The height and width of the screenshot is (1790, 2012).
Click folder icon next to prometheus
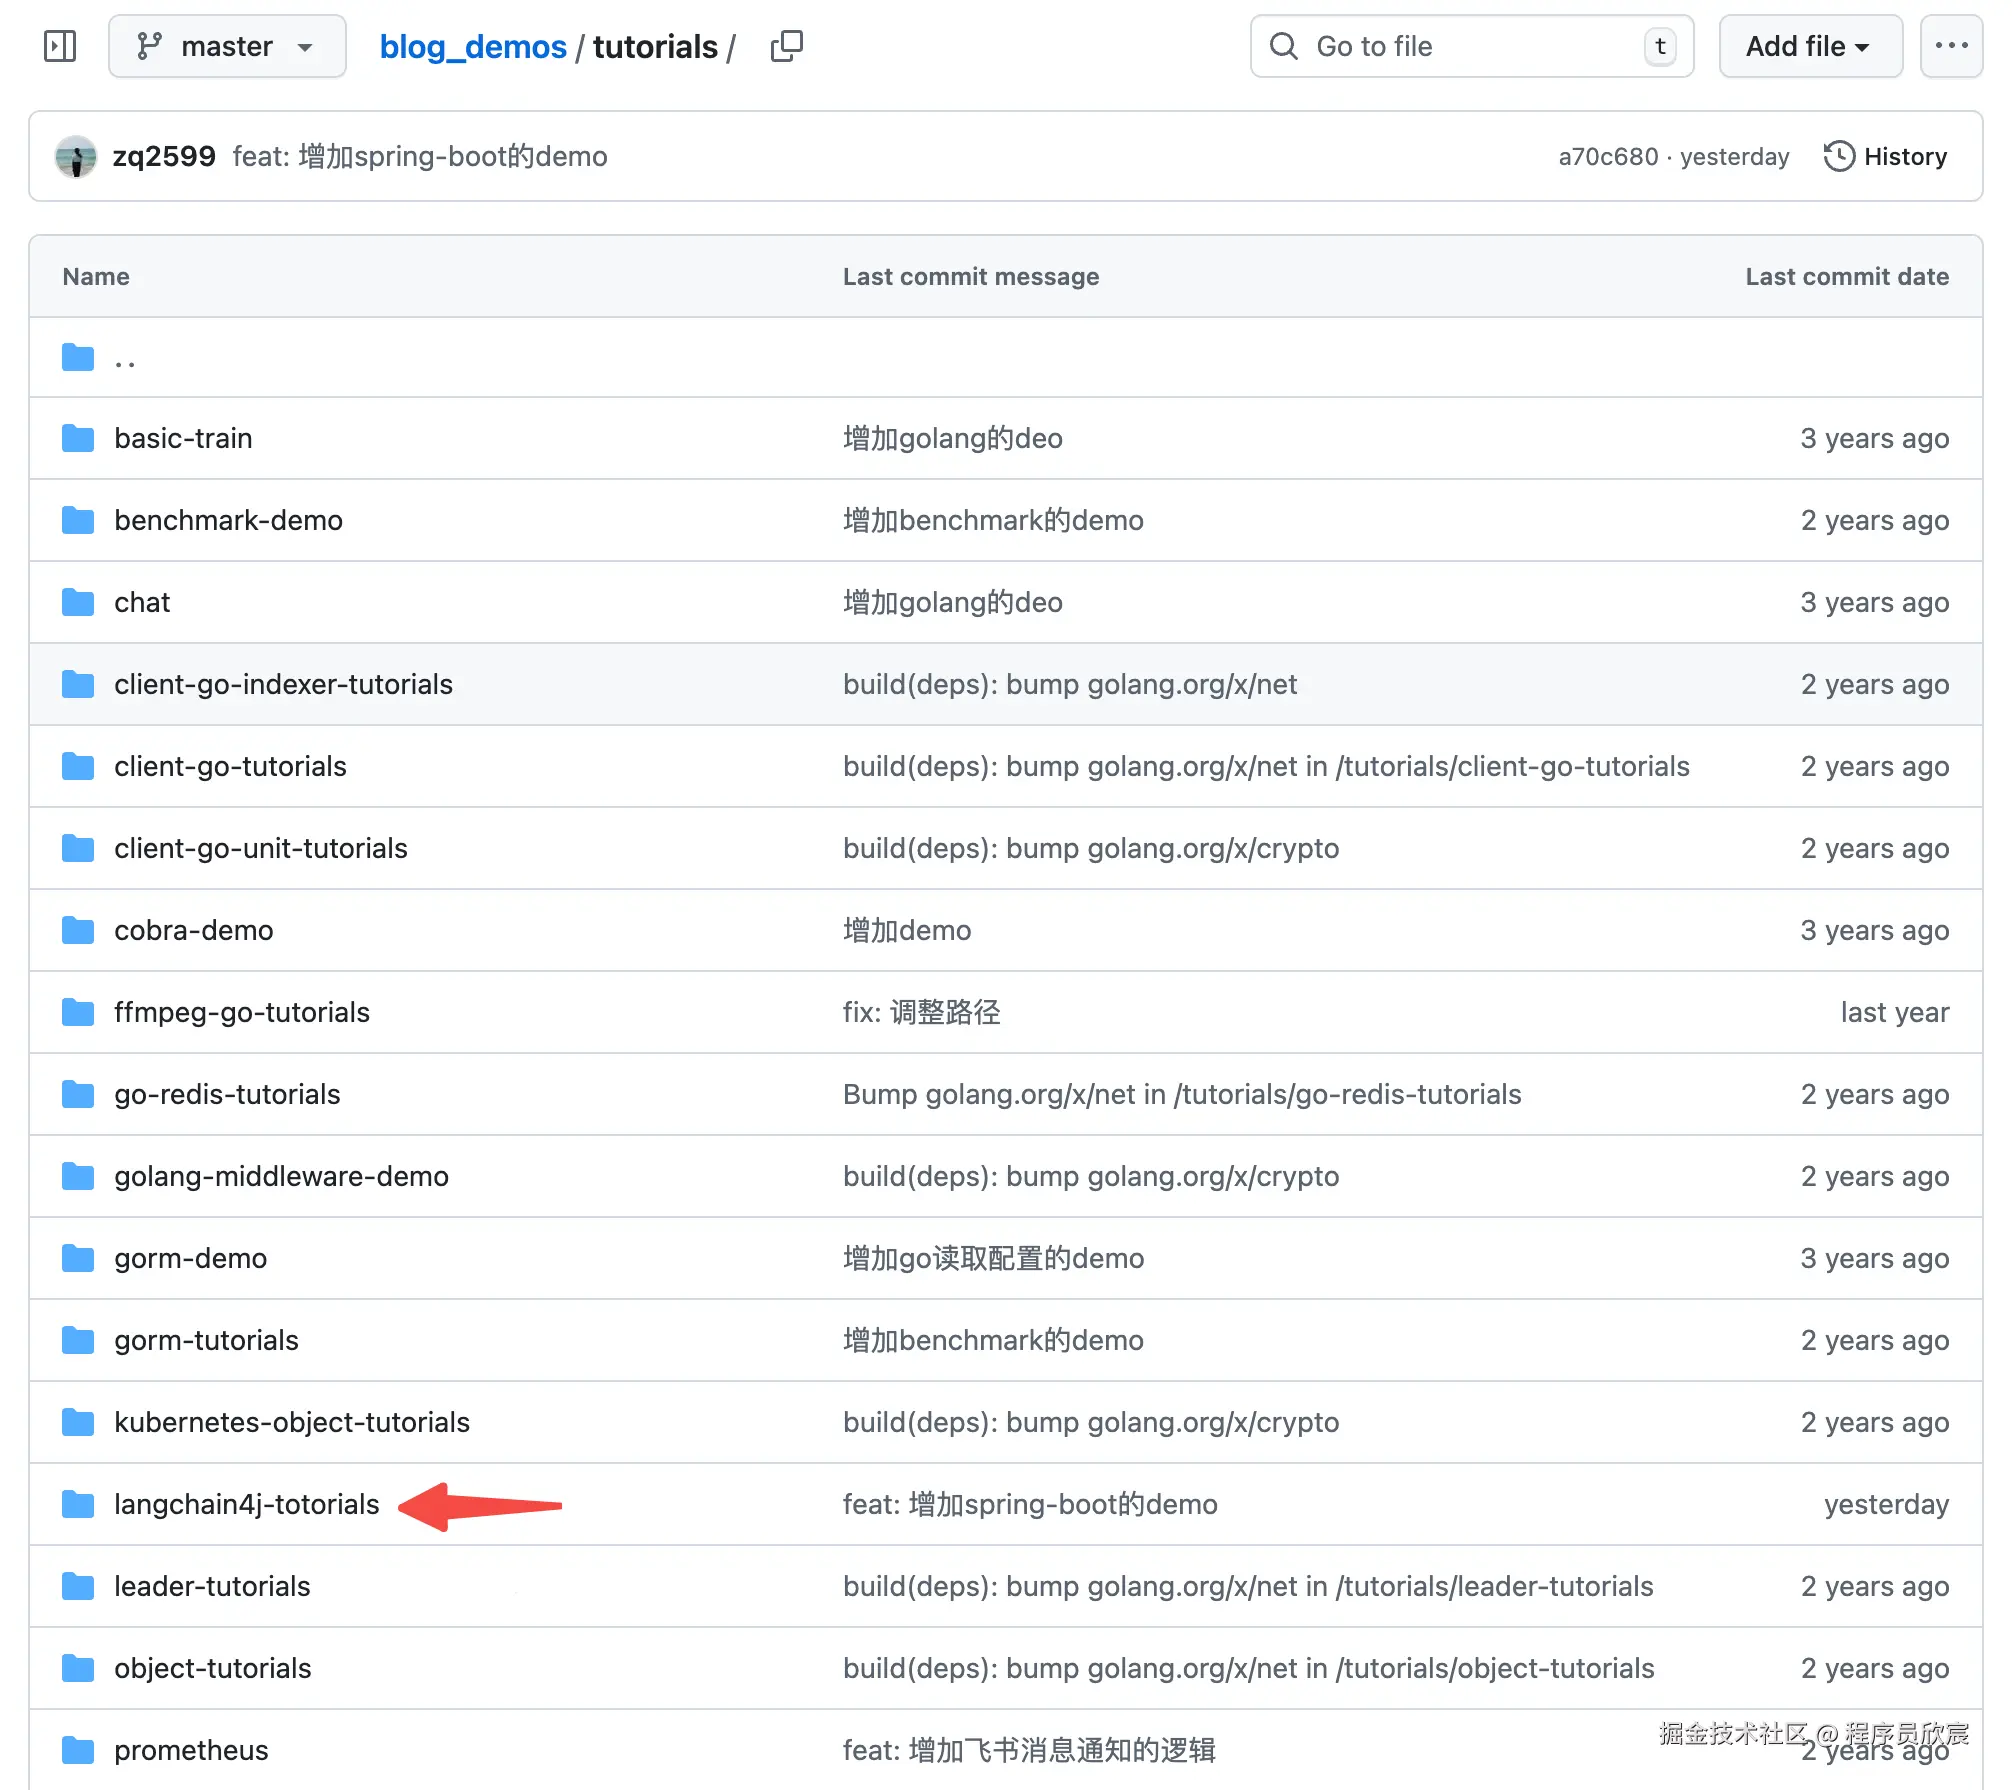(x=78, y=1750)
